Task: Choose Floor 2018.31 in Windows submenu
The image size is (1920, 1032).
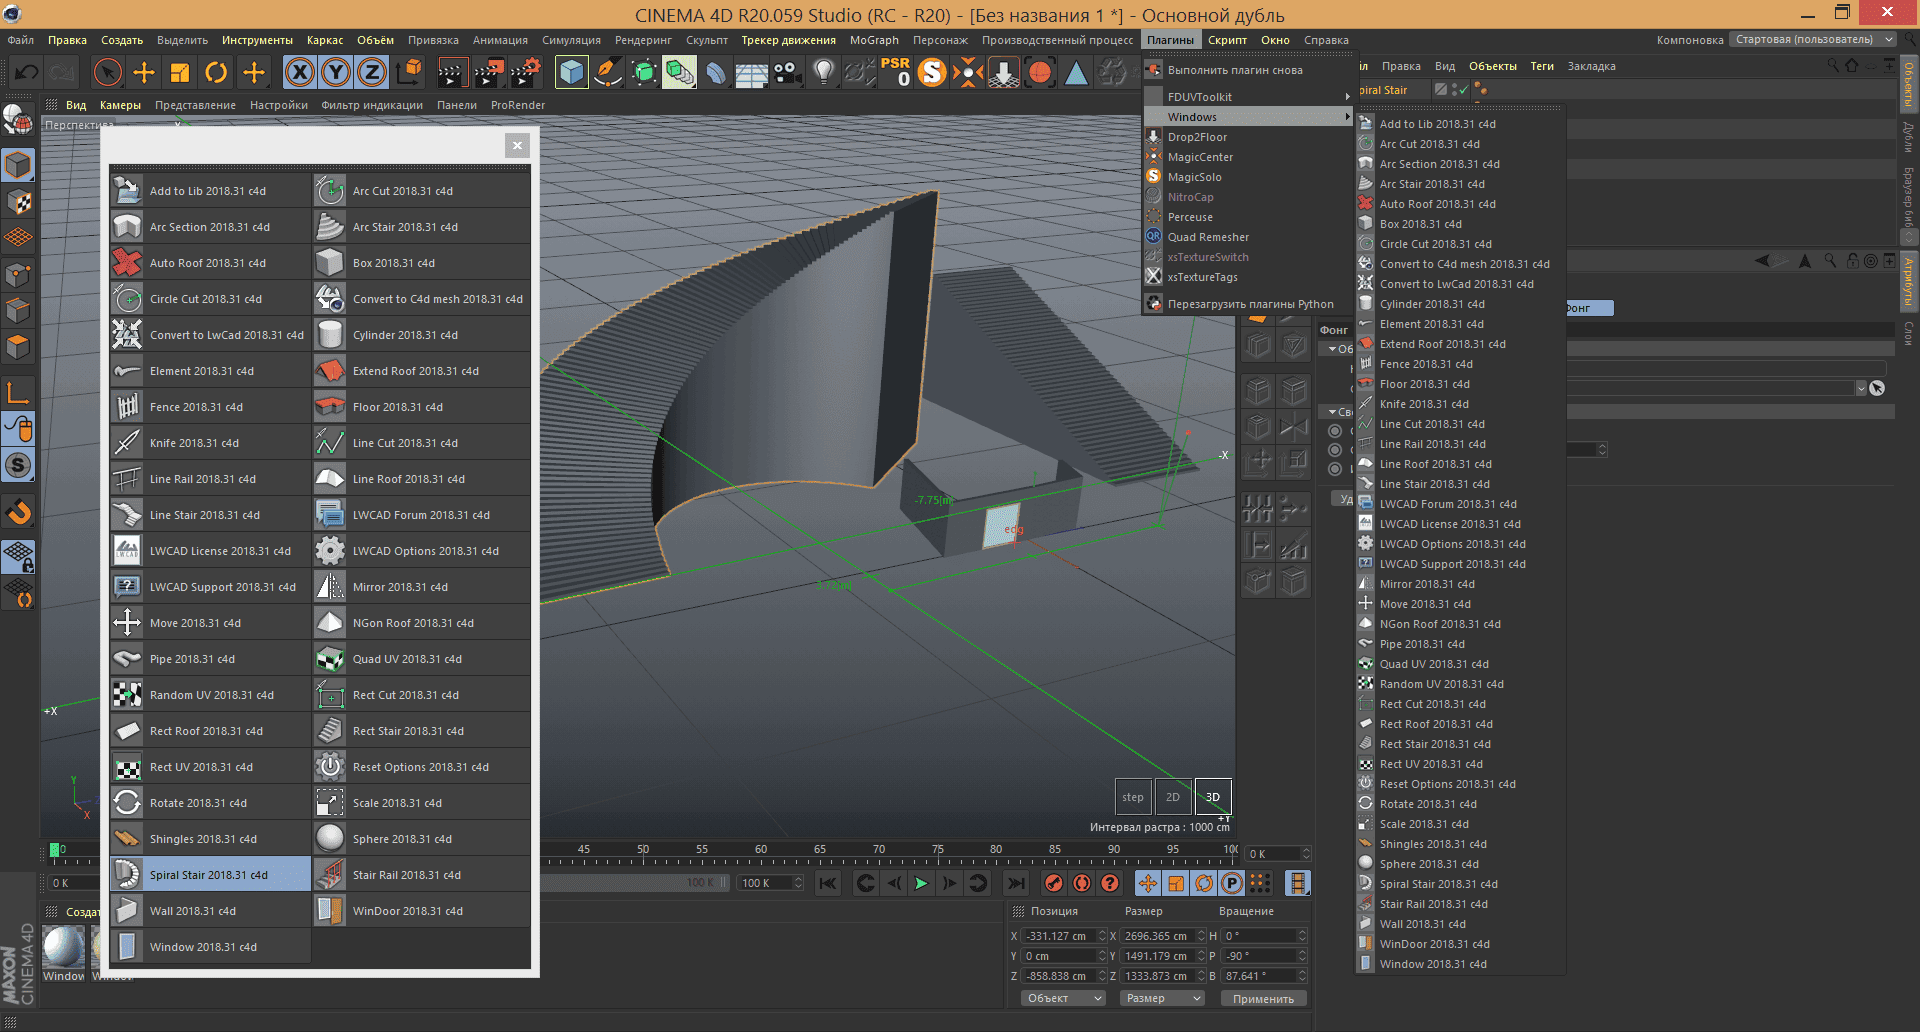Action: coord(1460,384)
